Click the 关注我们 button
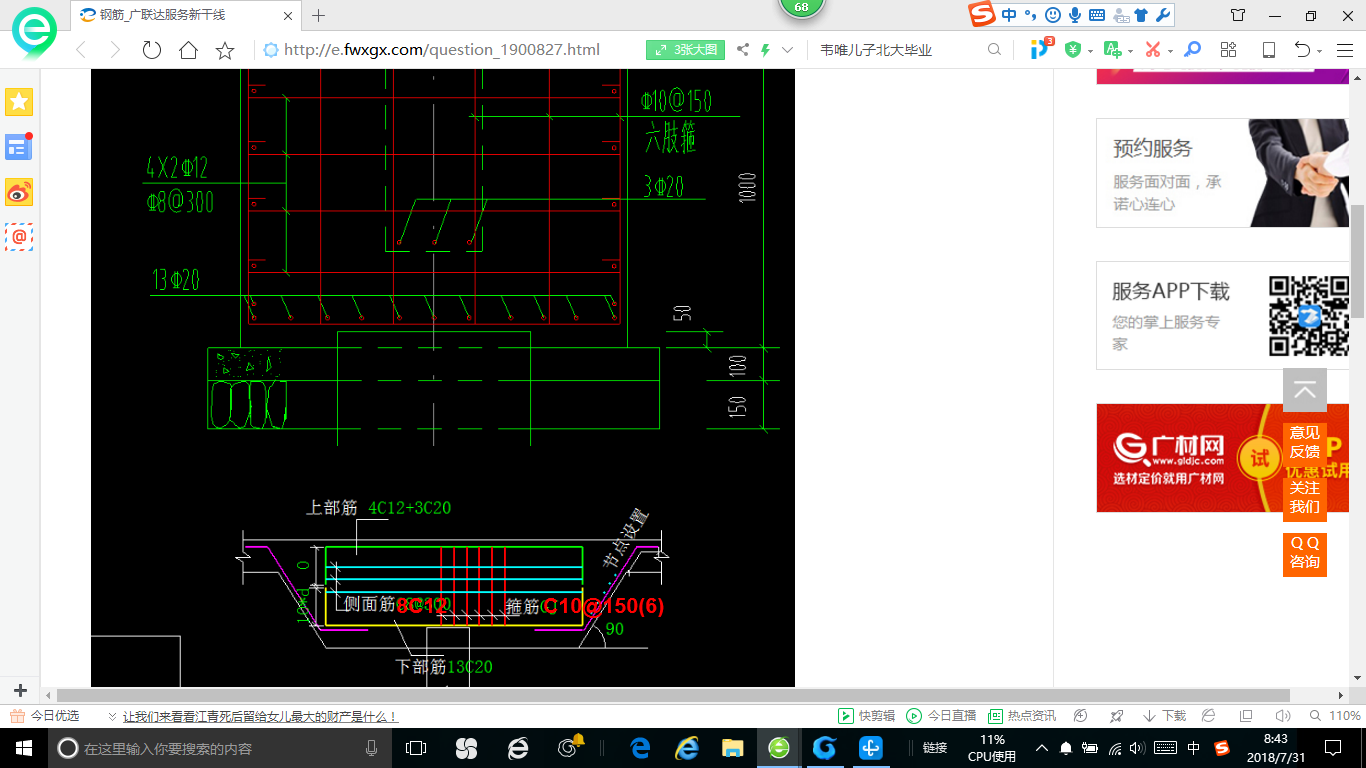The width and height of the screenshot is (1366, 768). [1305, 500]
